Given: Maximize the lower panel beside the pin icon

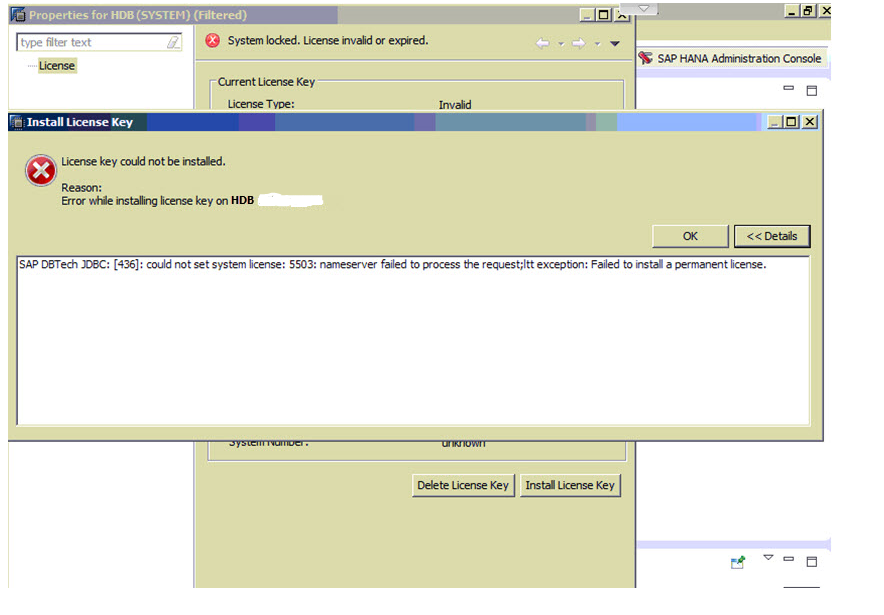Looking at the screenshot, I should [x=812, y=561].
